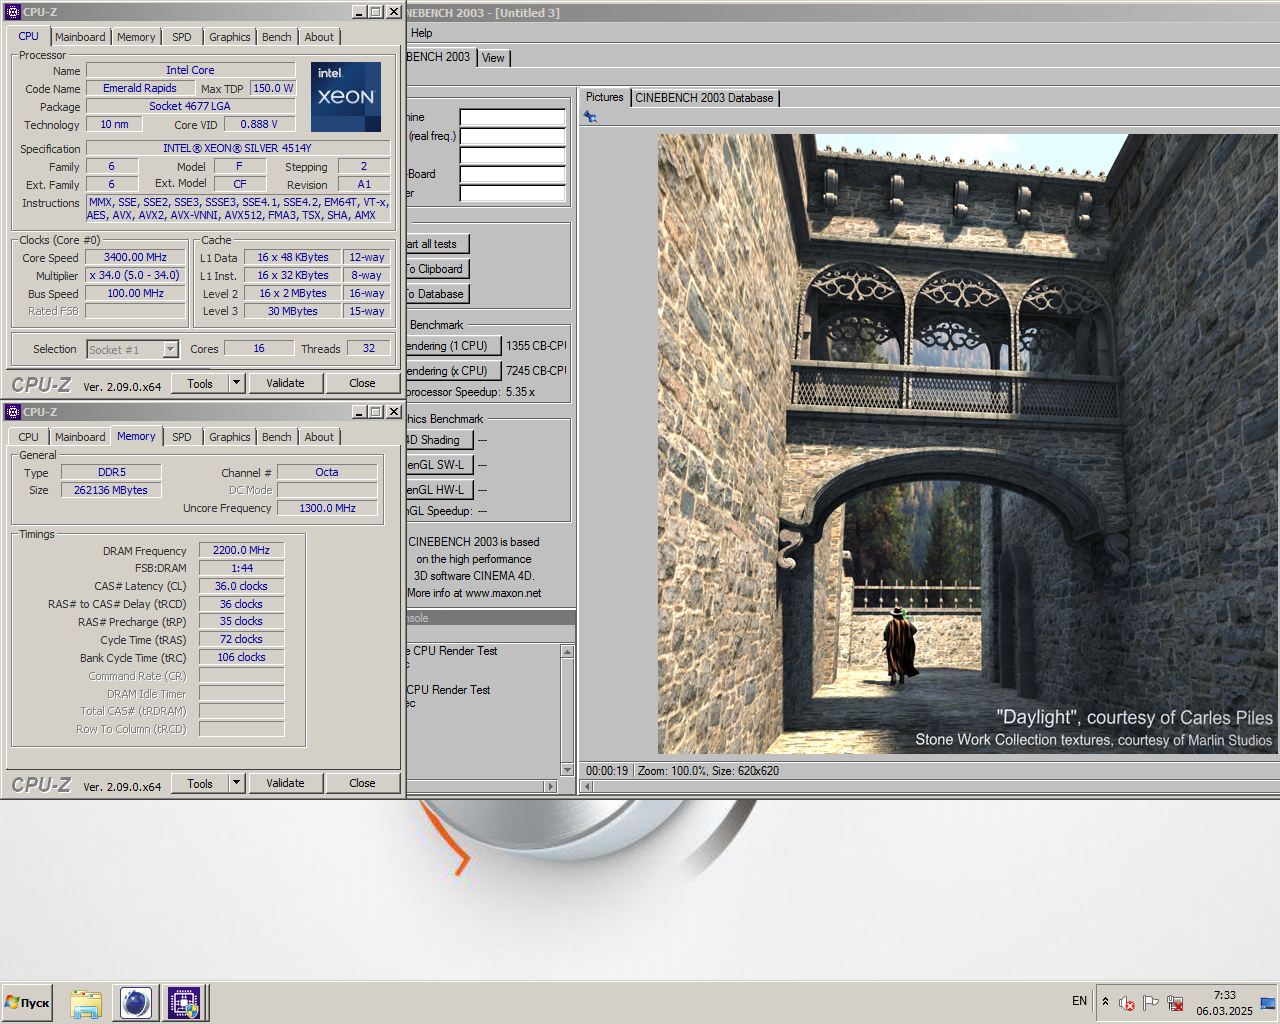The height and width of the screenshot is (1024, 1280).
Task: Open the SPD tab in the top CPU-Z window
Action: (181, 37)
